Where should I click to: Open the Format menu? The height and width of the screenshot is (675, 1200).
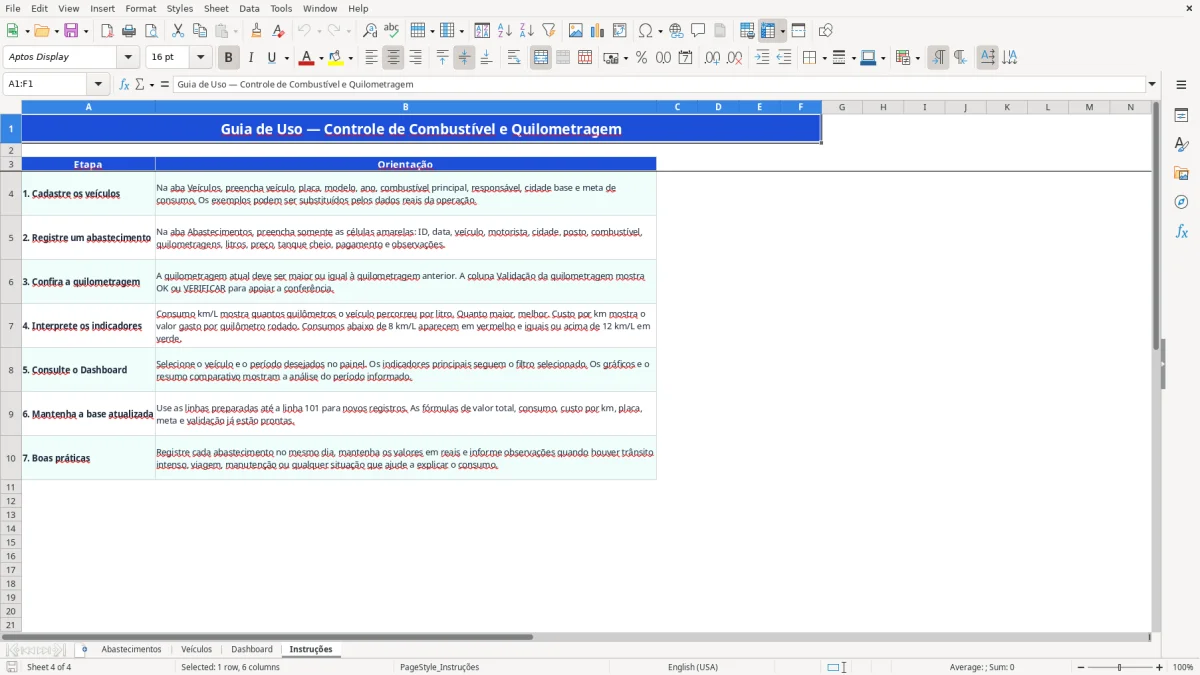click(x=140, y=8)
